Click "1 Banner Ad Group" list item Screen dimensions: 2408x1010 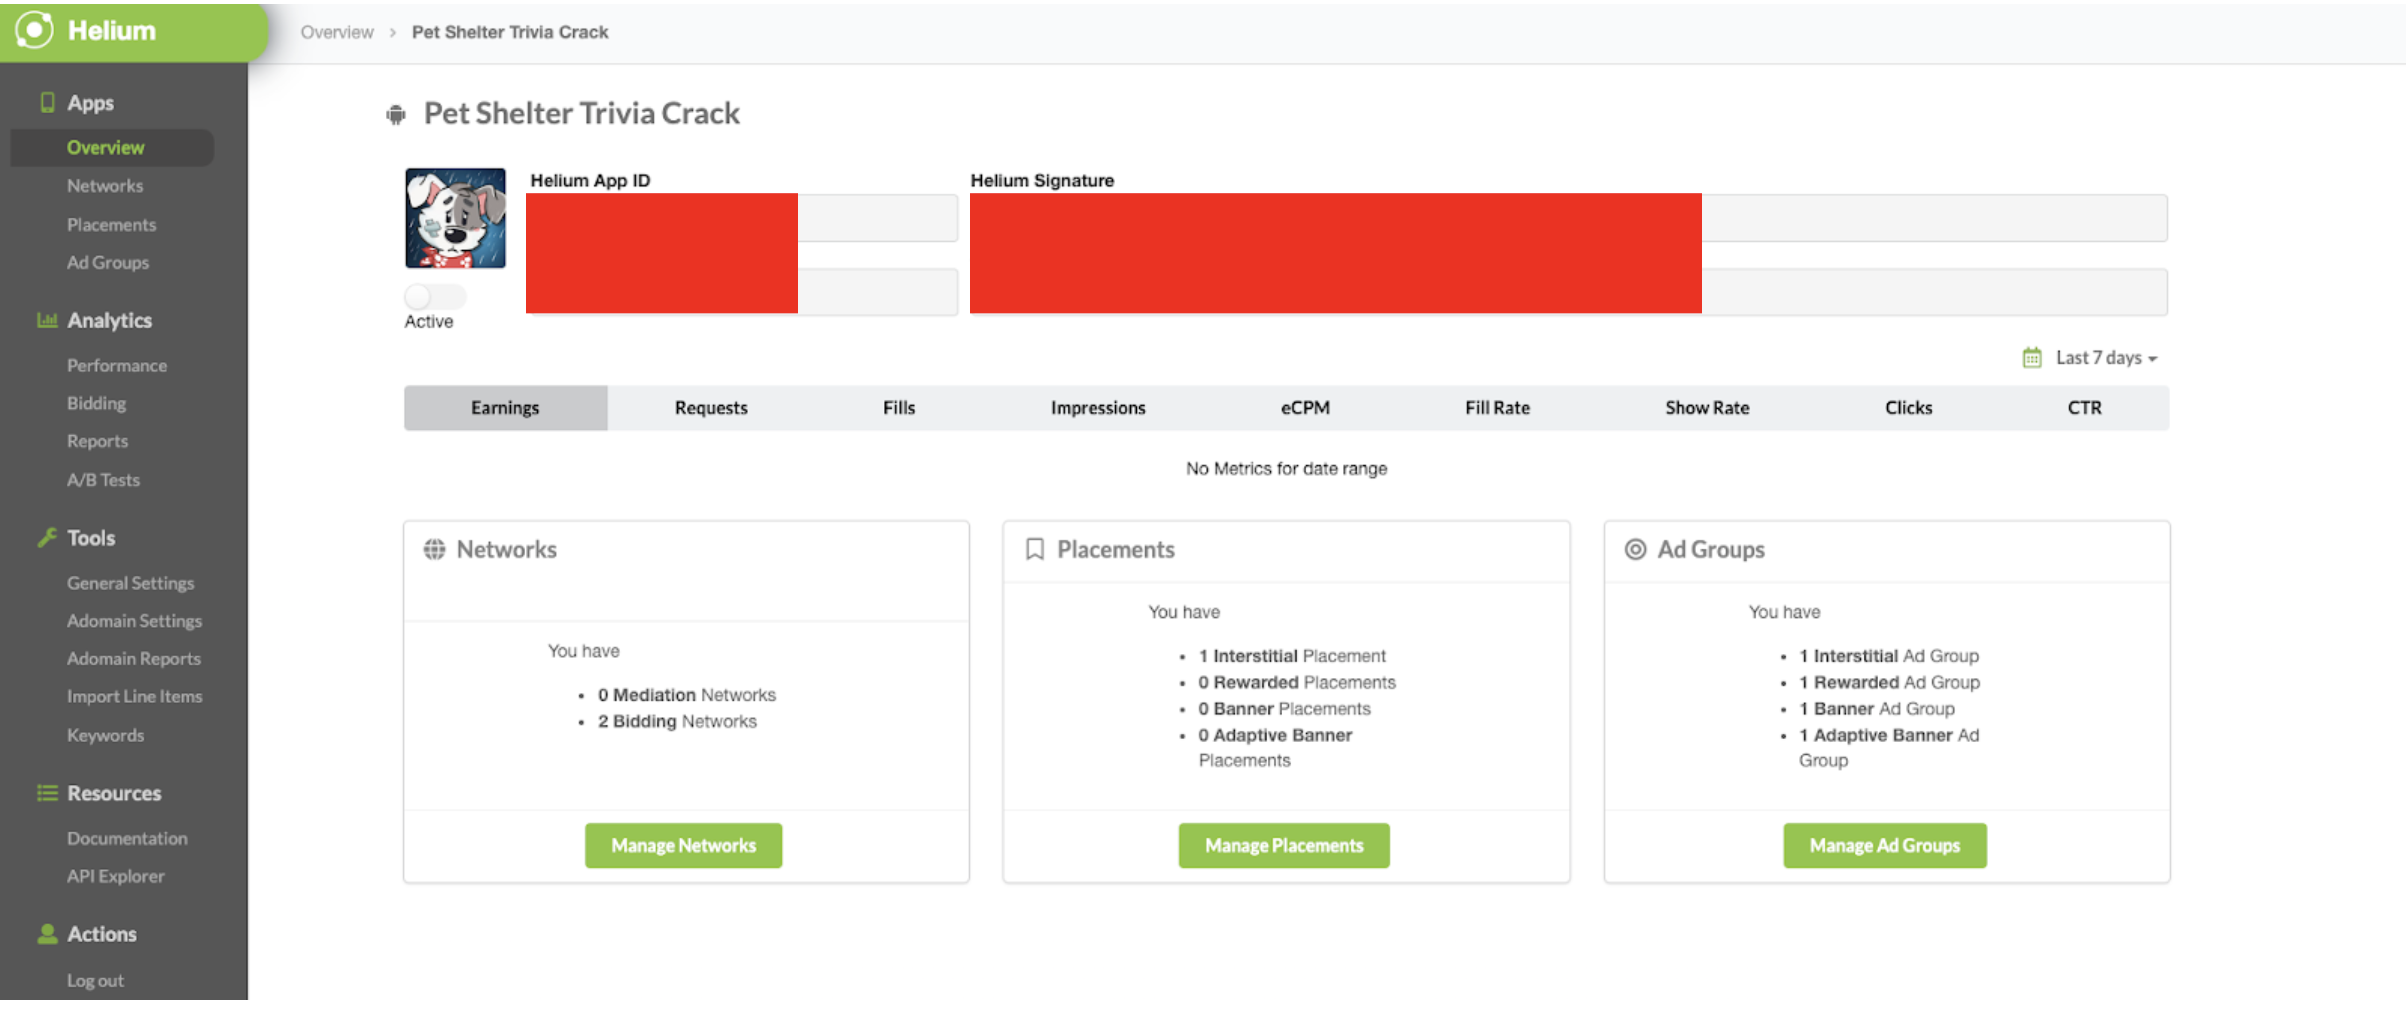coord(1876,708)
